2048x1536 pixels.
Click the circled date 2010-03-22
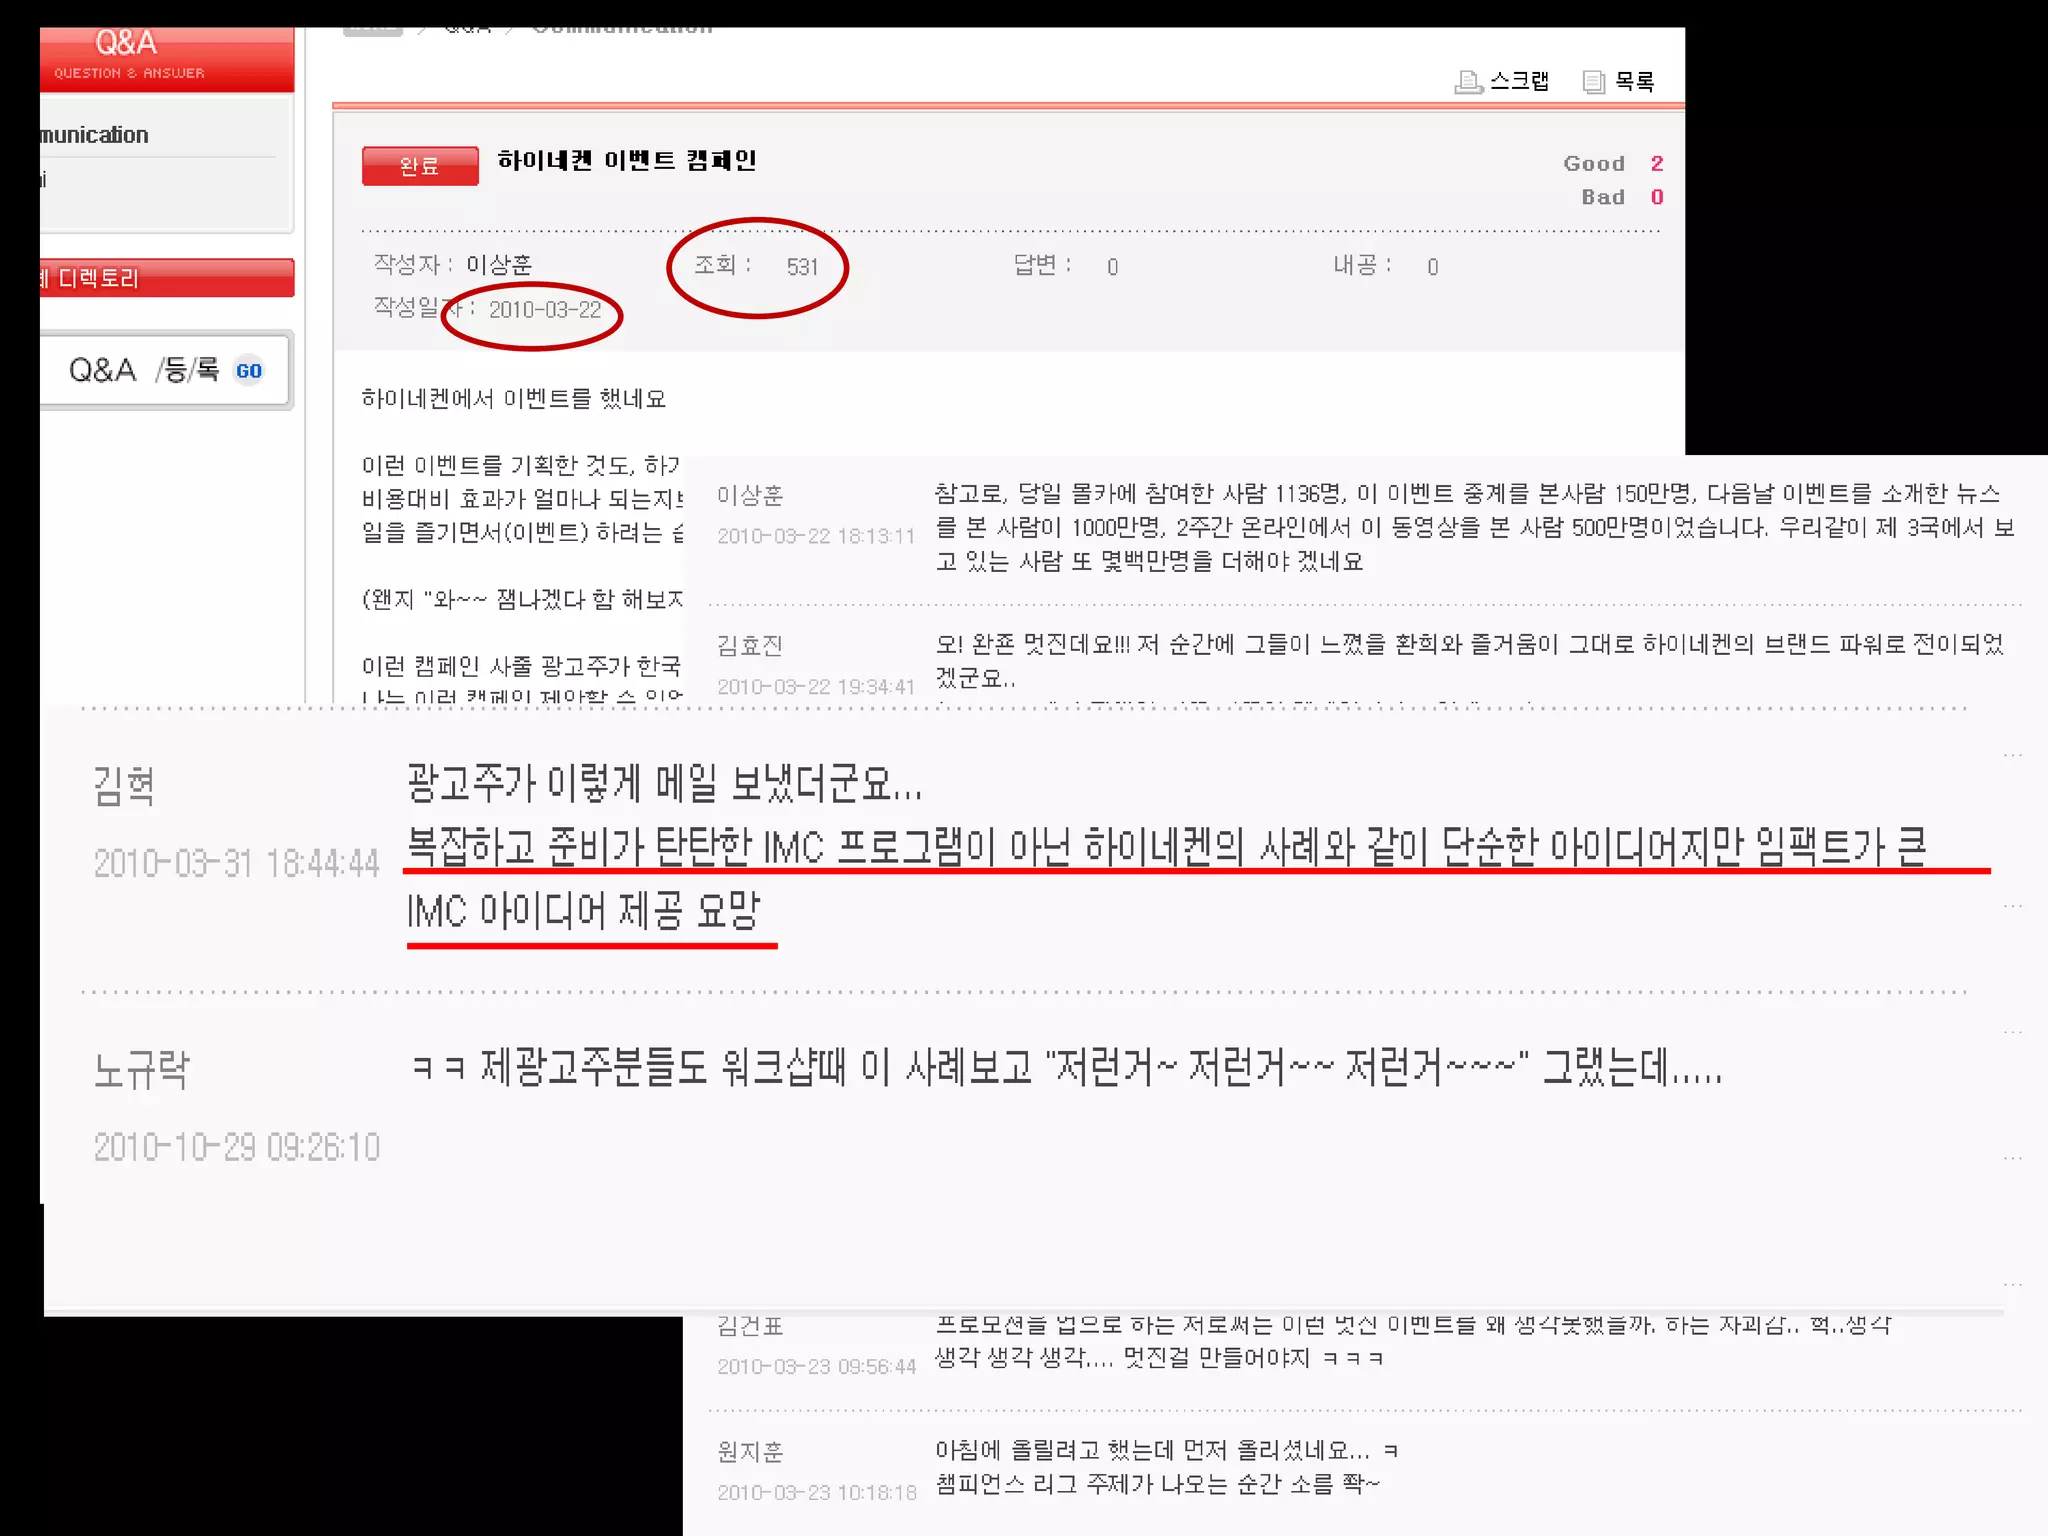545,310
